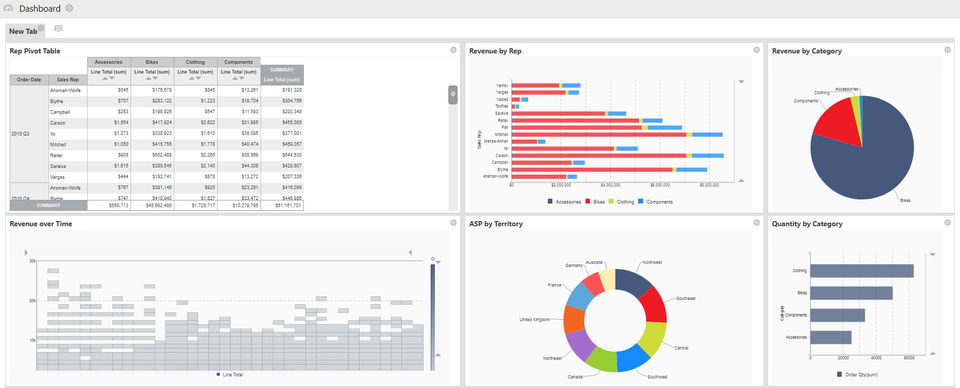Click the Clothing column header in pivot table
The width and height of the screenshot is (960, 388).
195,62
